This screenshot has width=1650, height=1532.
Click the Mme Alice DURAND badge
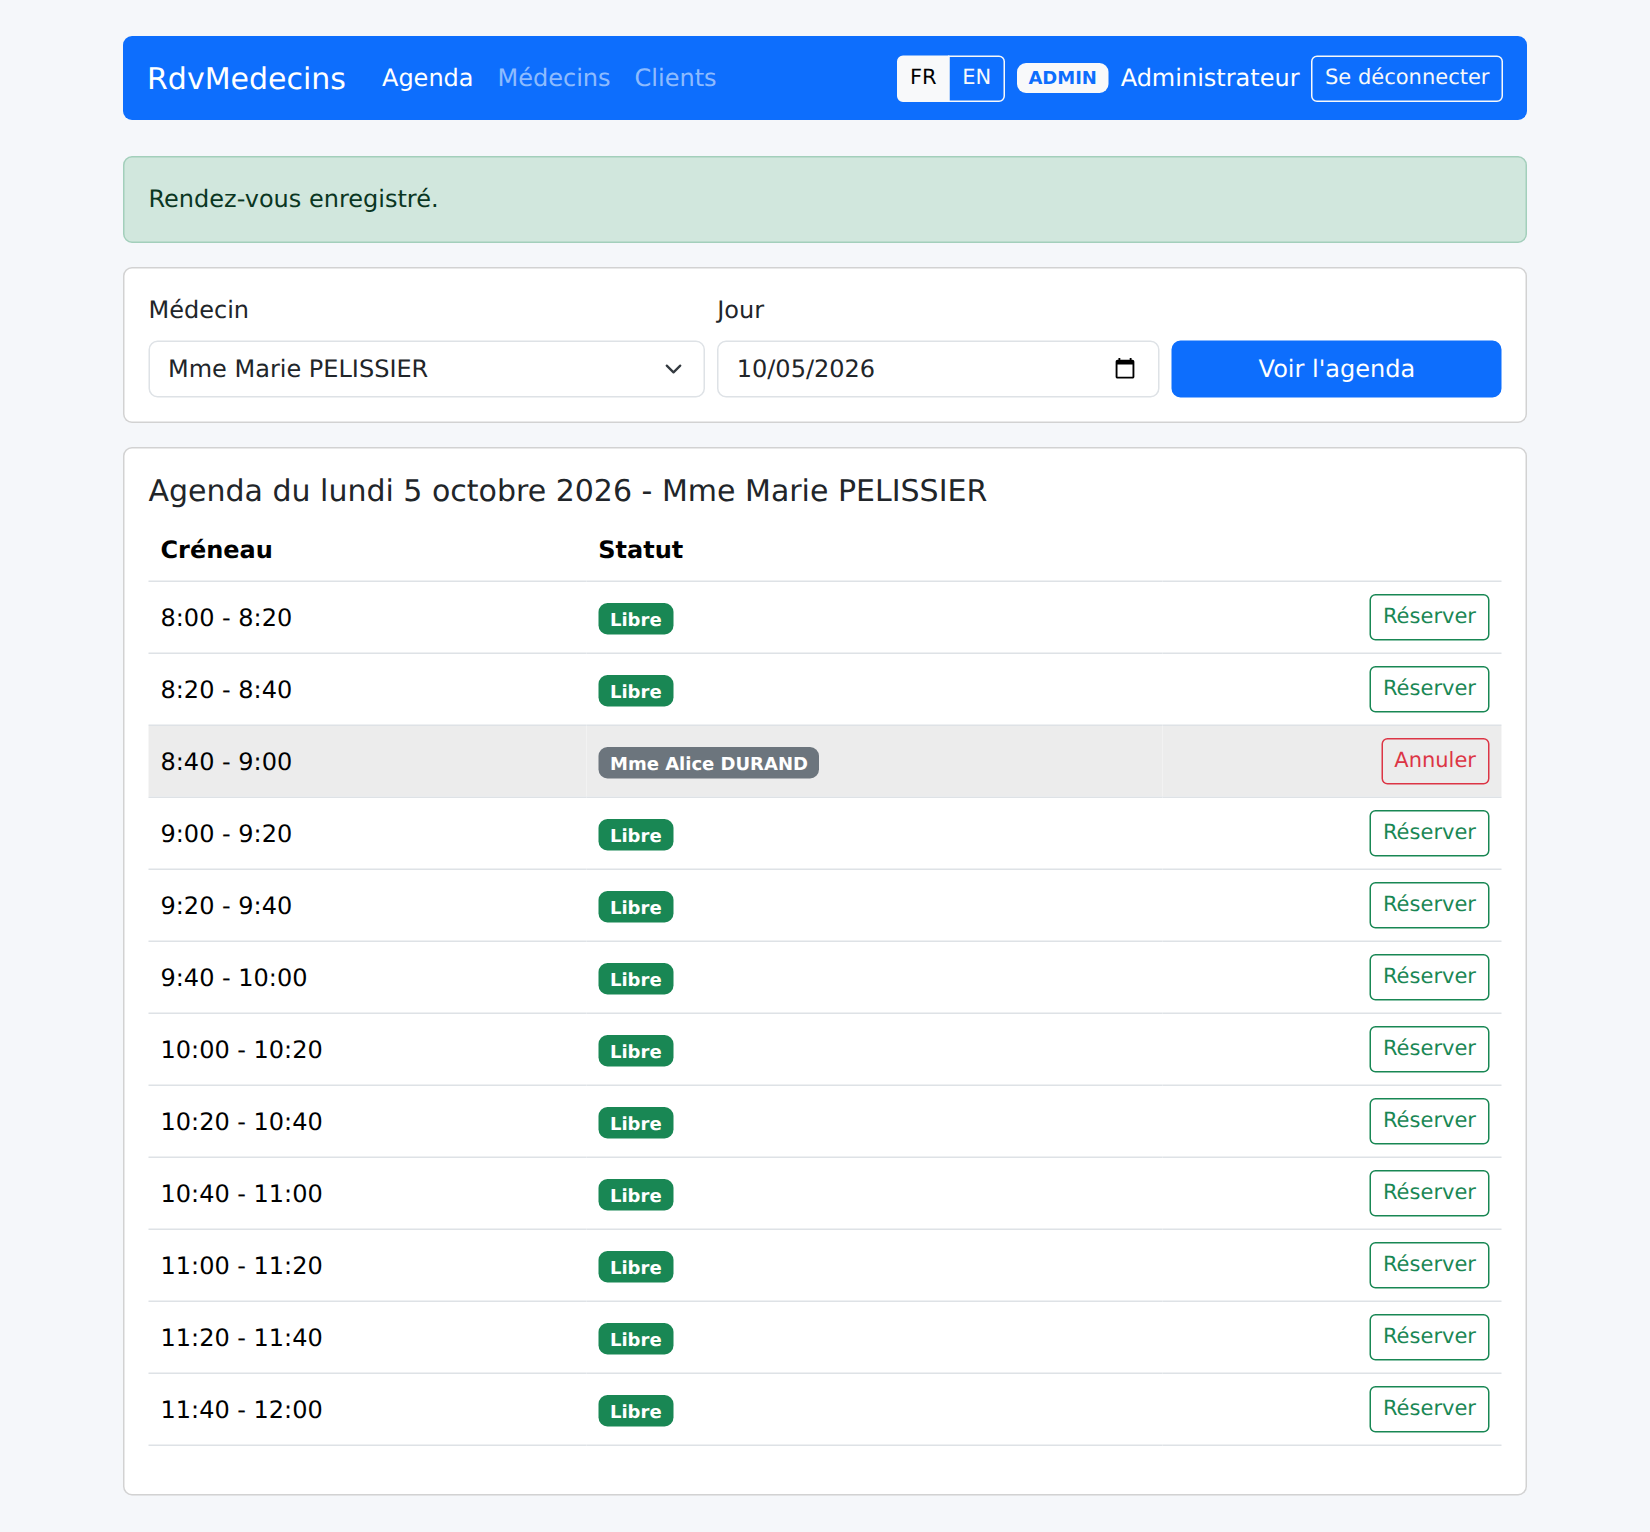[x=708, y=763]
